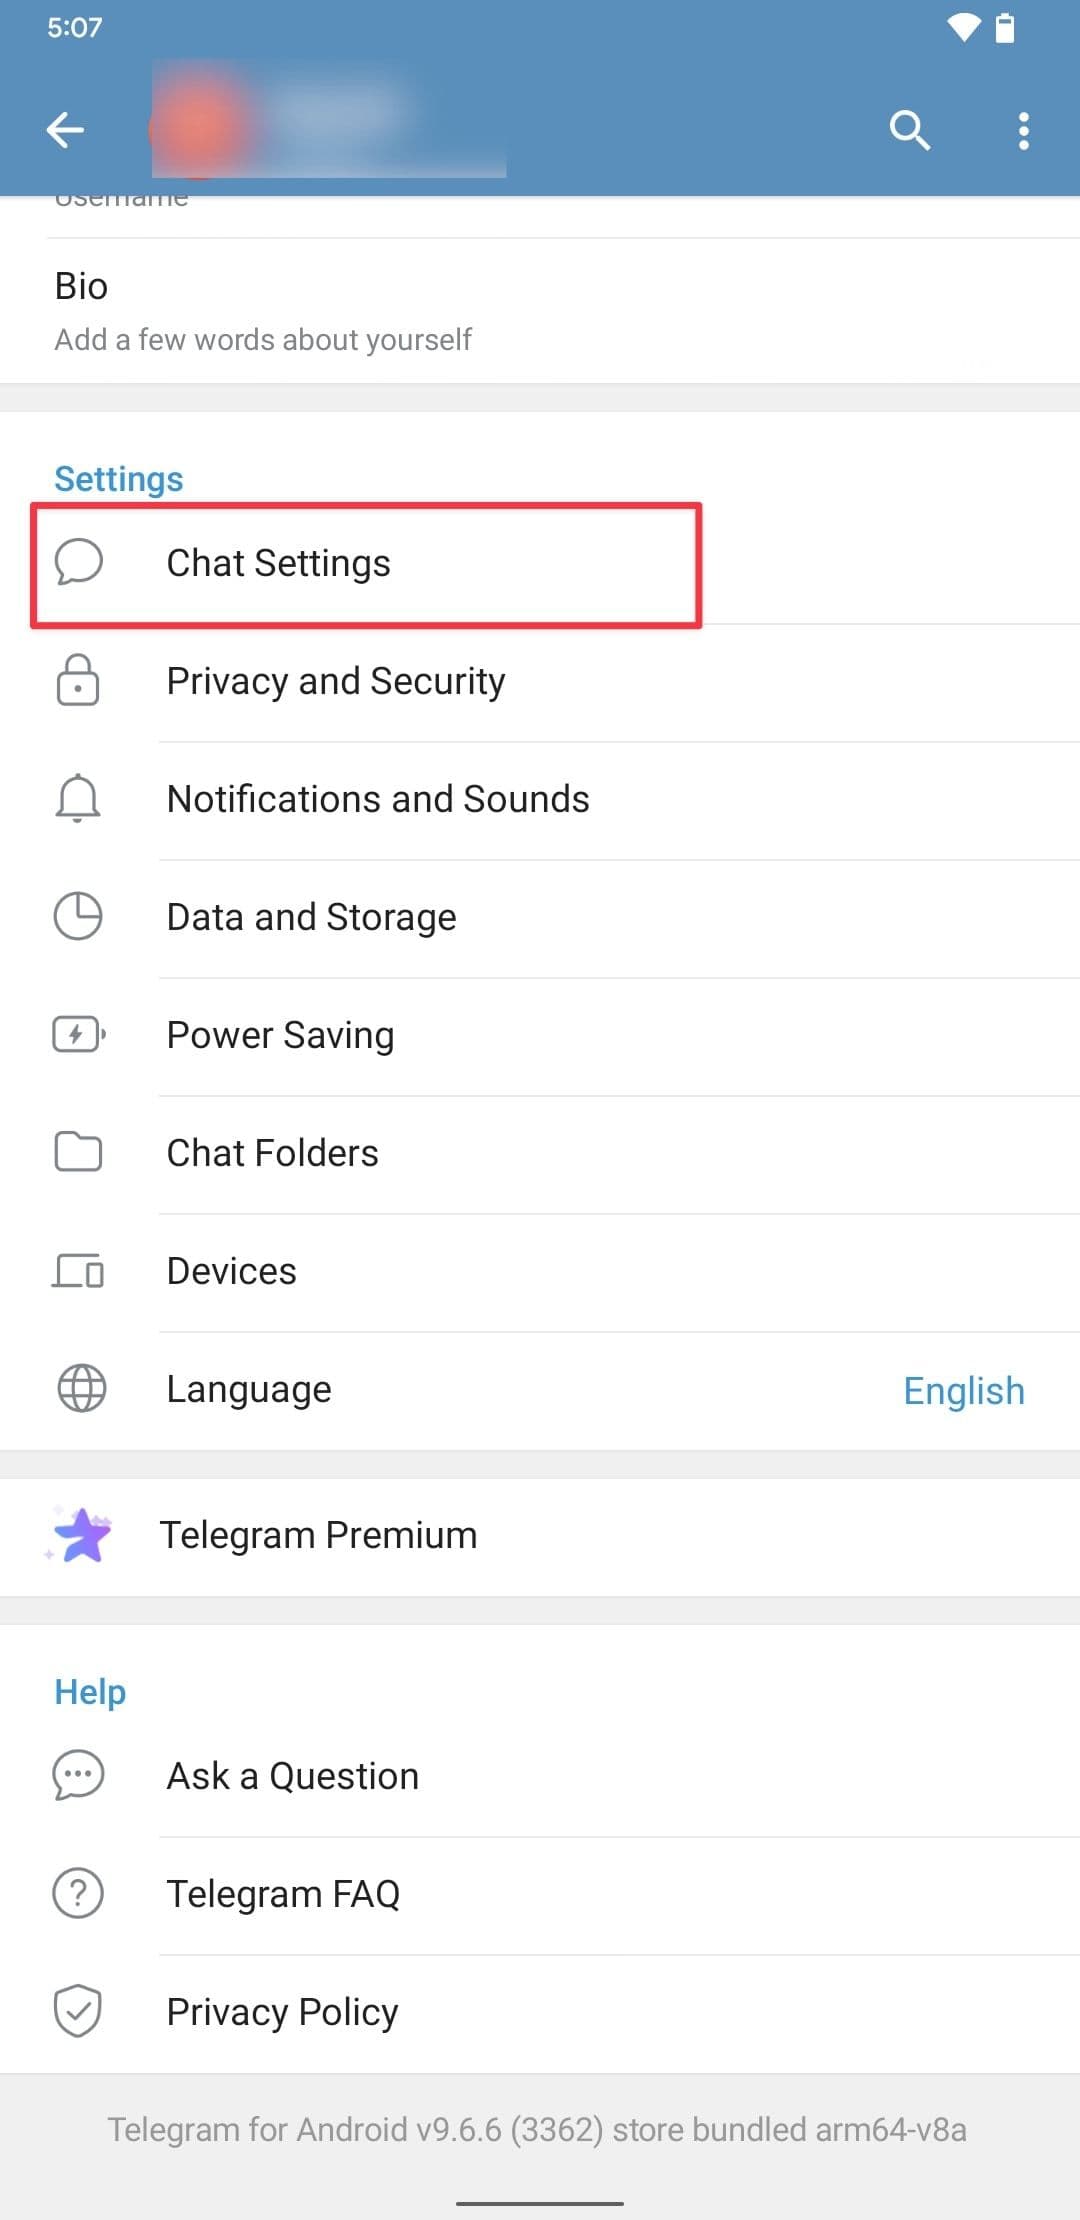The image size is (1080, 2220).
Task: Open the search magnifier icon
Action: [x=909, y=130]
